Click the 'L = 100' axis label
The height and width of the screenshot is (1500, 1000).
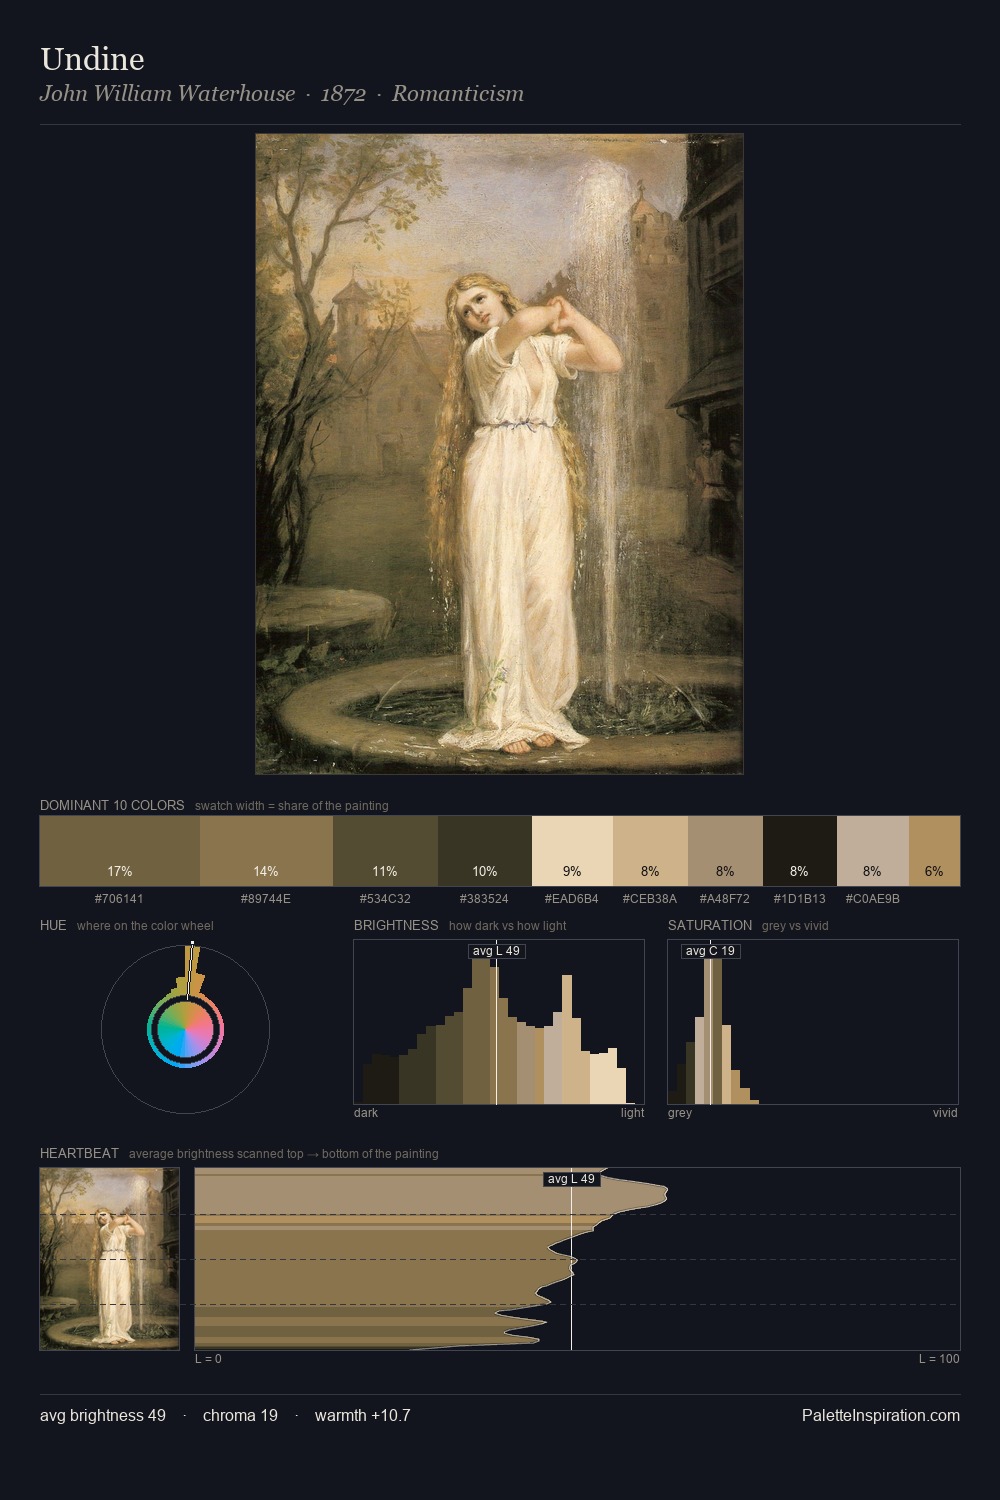point(939,1358)
